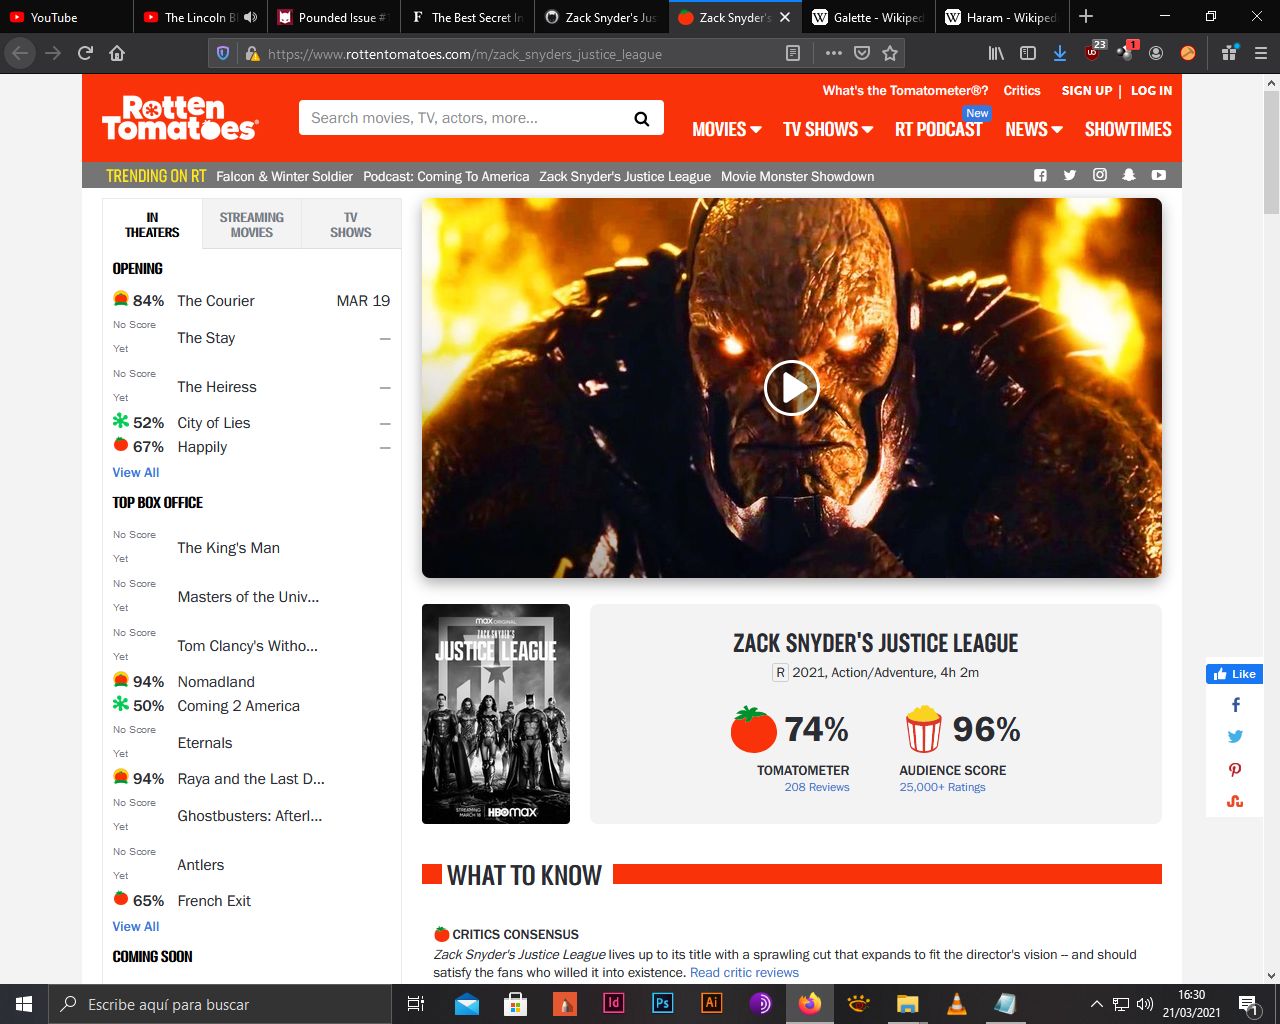Viewport: 1280px width, 1024px height.
Task: Open Firefox account icon
Action: pyautogui.click(x=1156, y=53)
